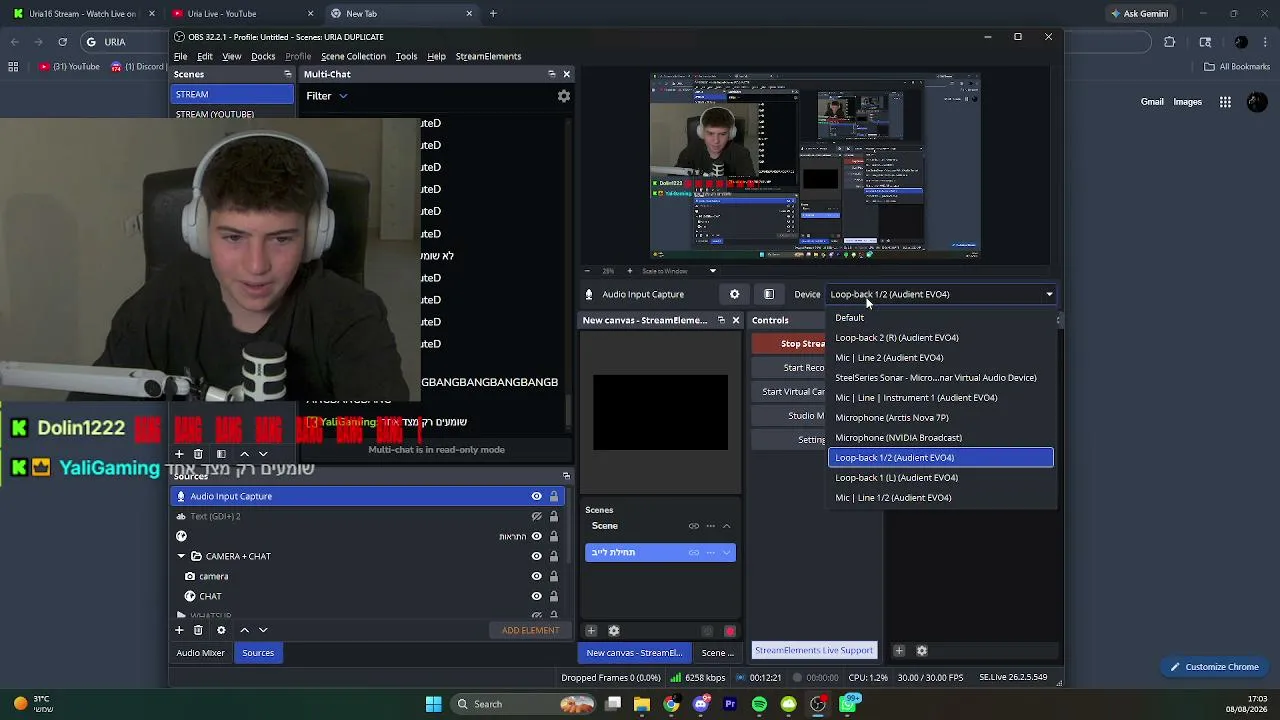Select the STREAM scene
Viewport: 1280px width, 720px height.
point(232,94)
